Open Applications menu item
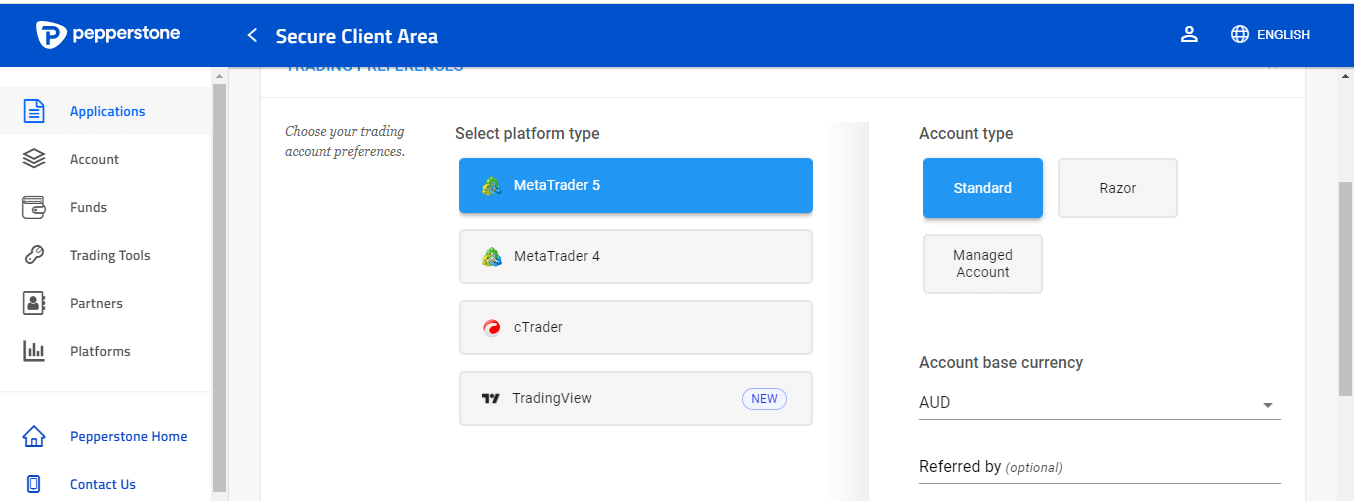1354x501 pixels. tap(106, 111)
